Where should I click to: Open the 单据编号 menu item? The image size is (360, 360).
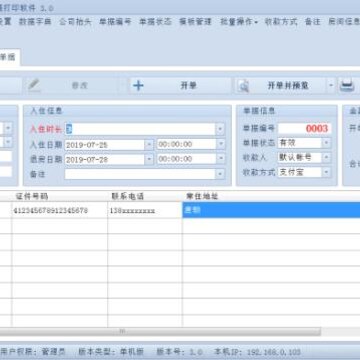point(115,22)
